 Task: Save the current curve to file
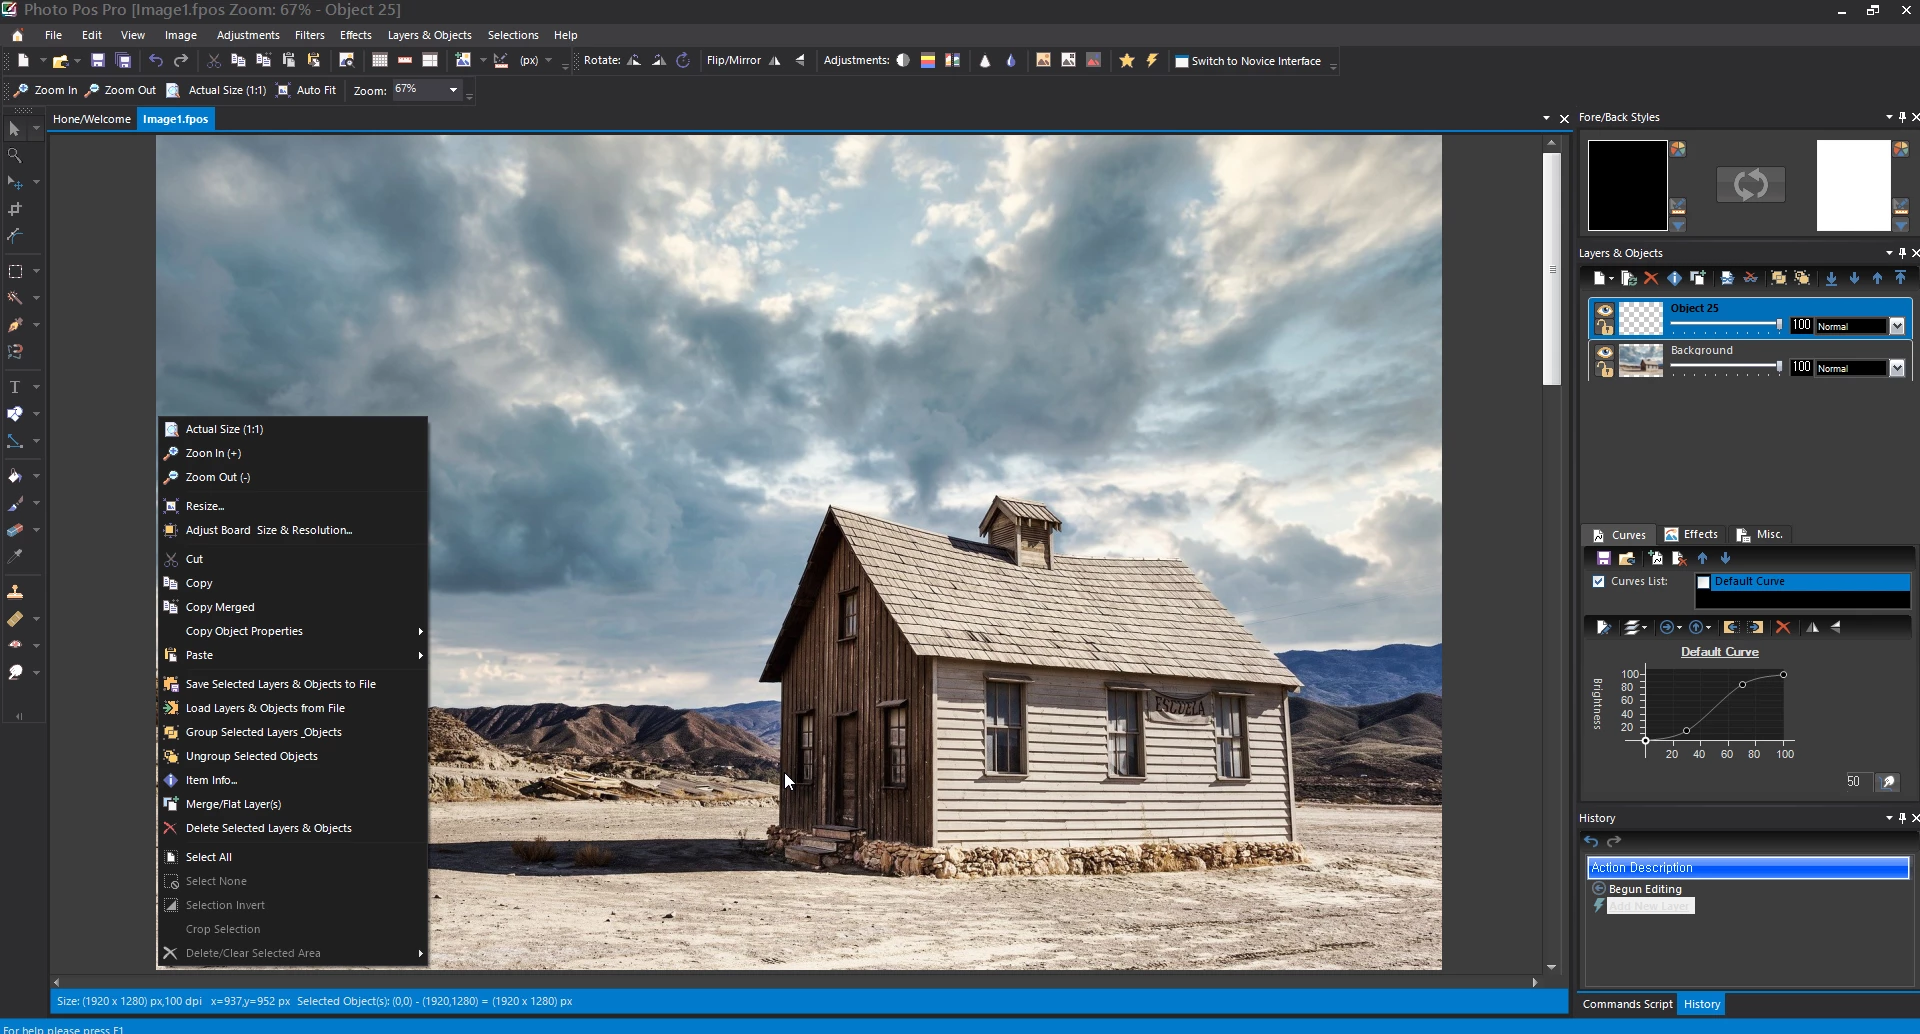(1603, 557)
